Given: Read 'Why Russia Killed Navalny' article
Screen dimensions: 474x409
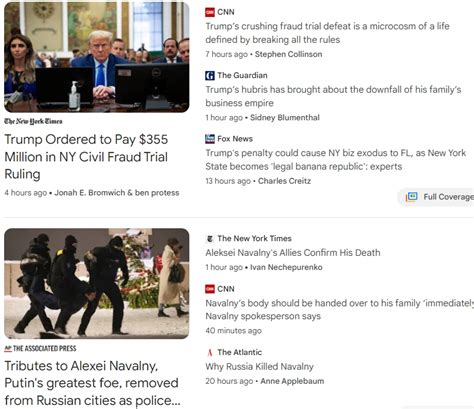Looking at the screenshot, I should (x=259, y=367).
